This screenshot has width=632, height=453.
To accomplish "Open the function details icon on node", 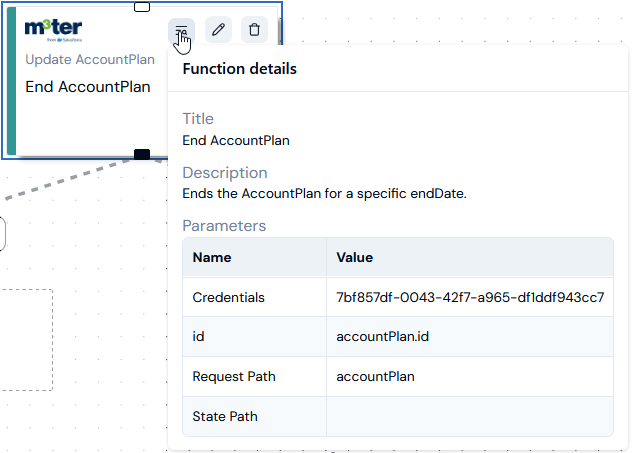I will 181,30.
